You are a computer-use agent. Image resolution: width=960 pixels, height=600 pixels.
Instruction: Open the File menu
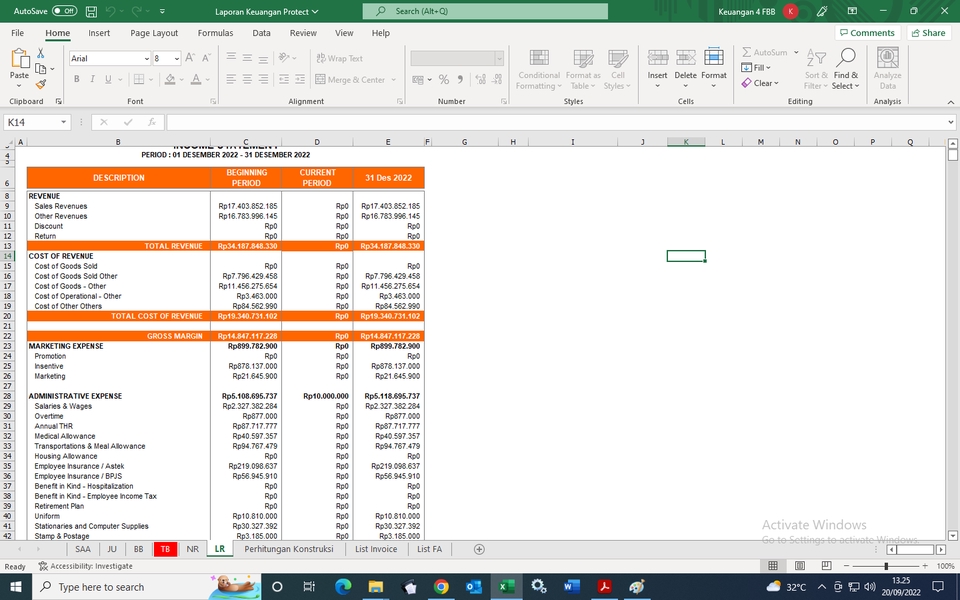(18, 33)
